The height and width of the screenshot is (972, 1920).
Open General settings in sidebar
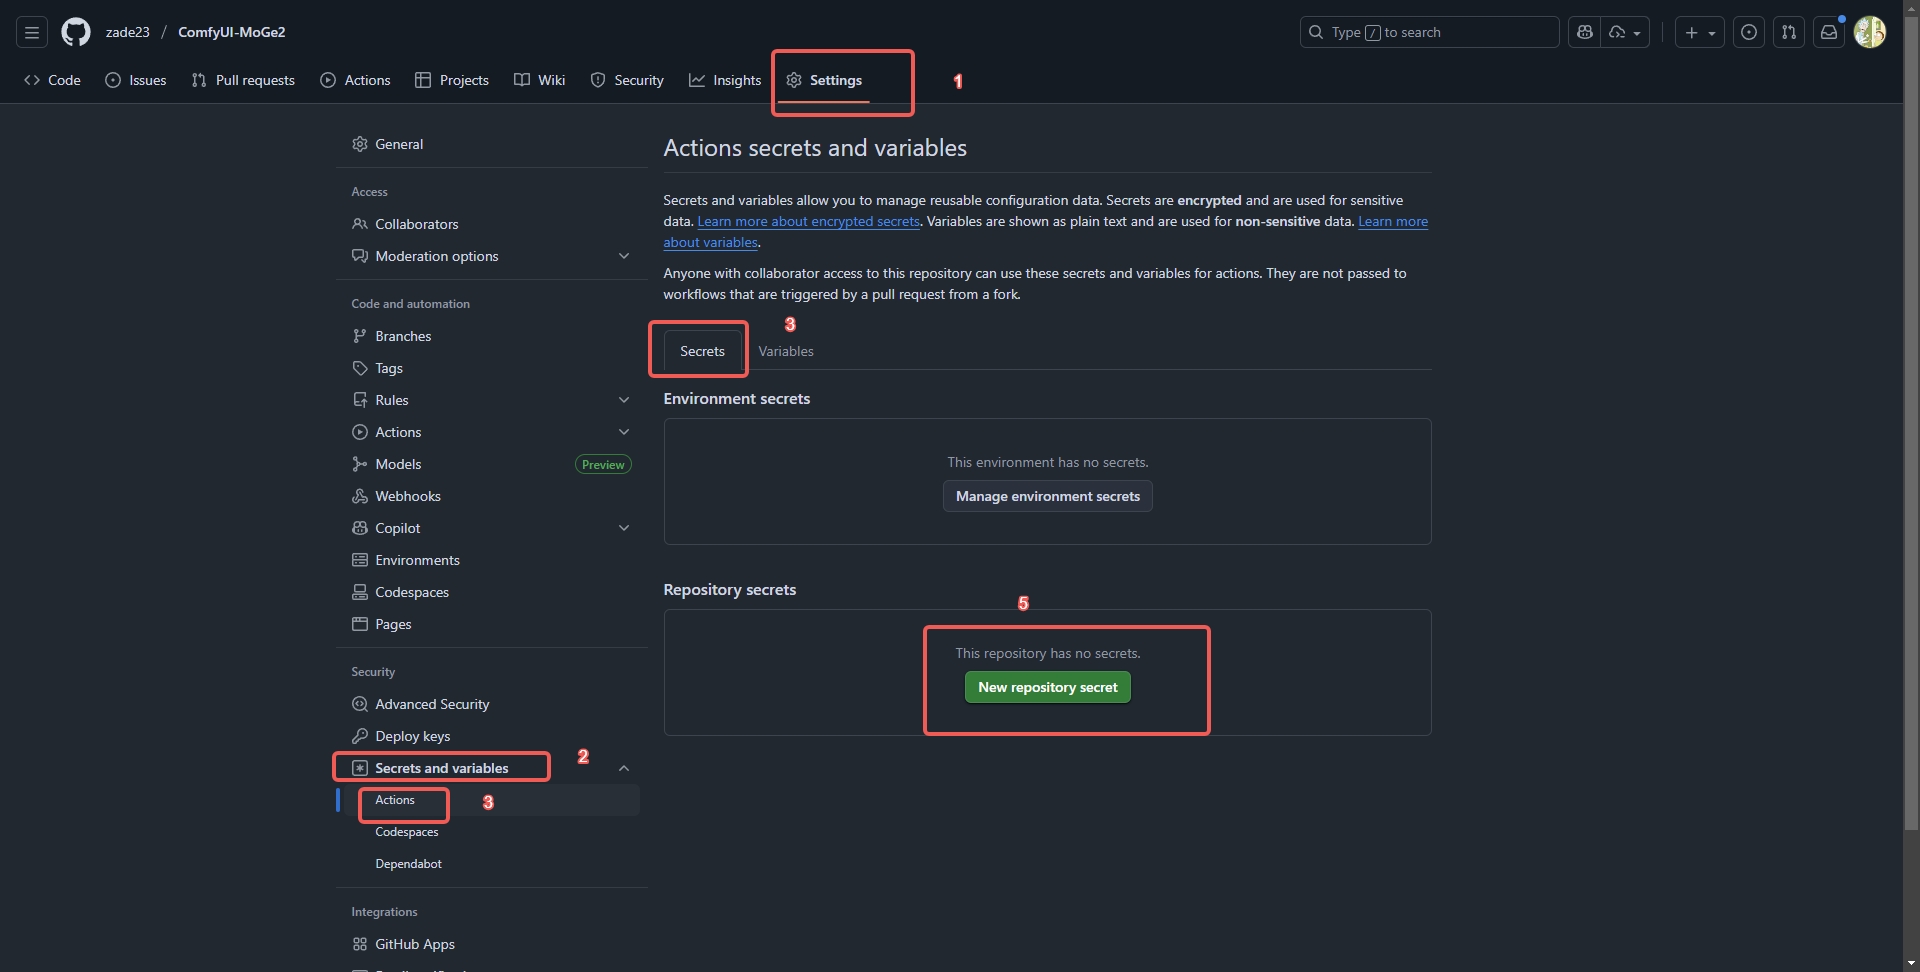click(x=492, y=144)
